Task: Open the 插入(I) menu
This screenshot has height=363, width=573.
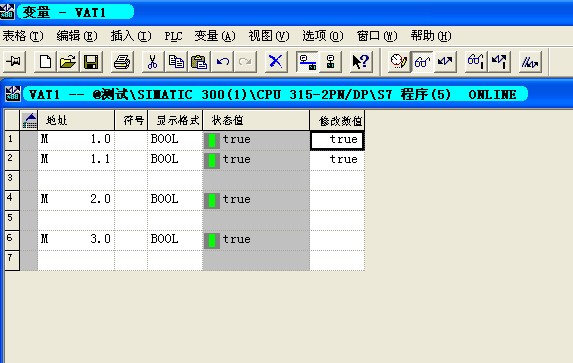Action: [x=131, y=36]
